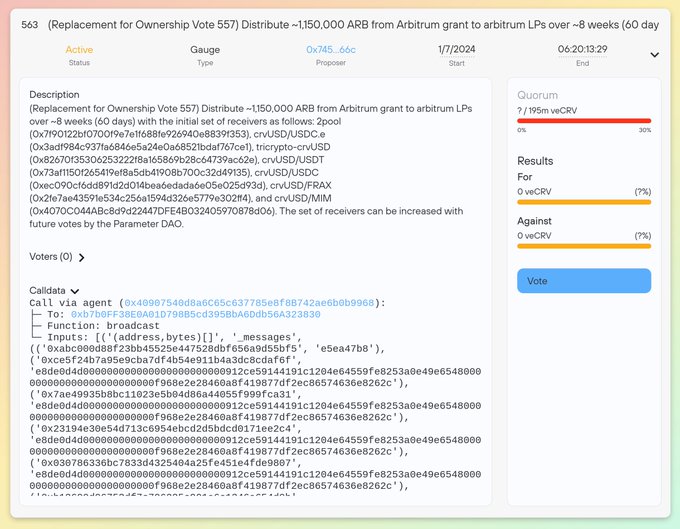This screenshot has width=680, height=529.
Task: Click the blue Vote button
Action: [x=584, y=281]
